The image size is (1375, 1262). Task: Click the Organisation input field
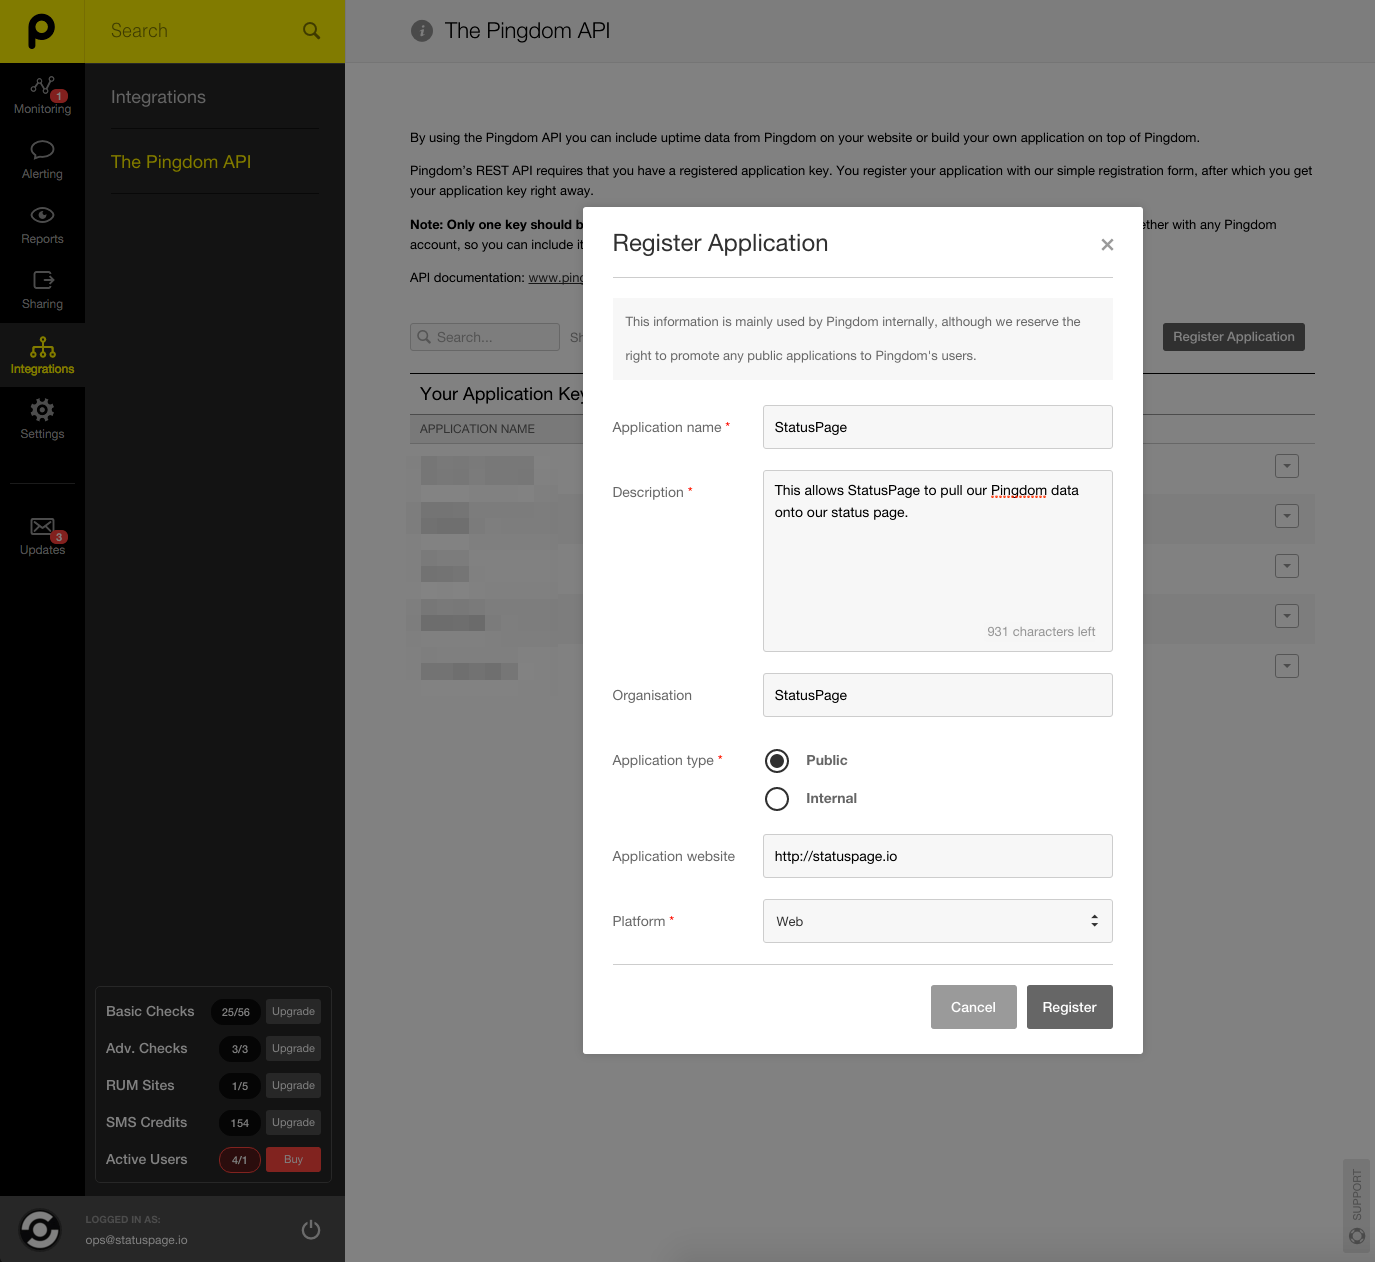point(938,695)
